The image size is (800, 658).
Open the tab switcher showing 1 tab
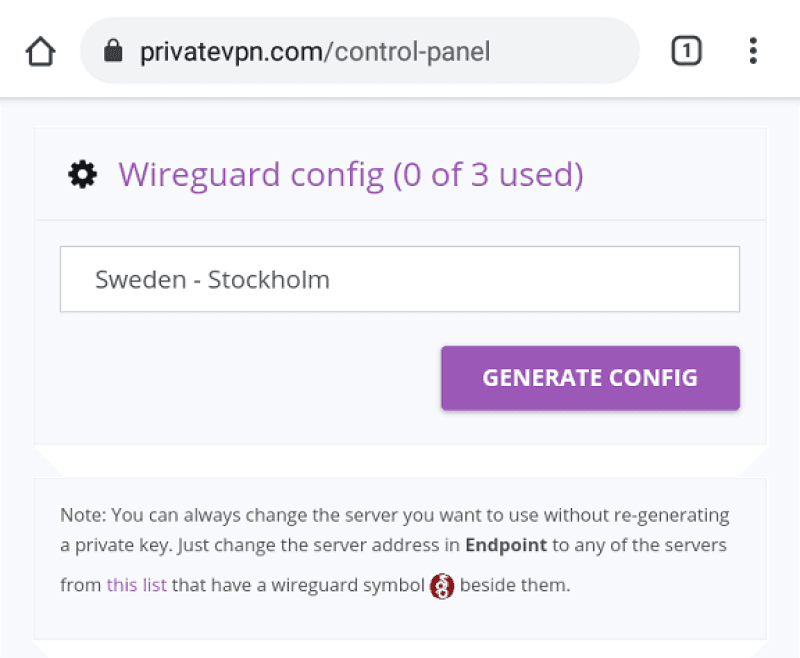[686, 51]
